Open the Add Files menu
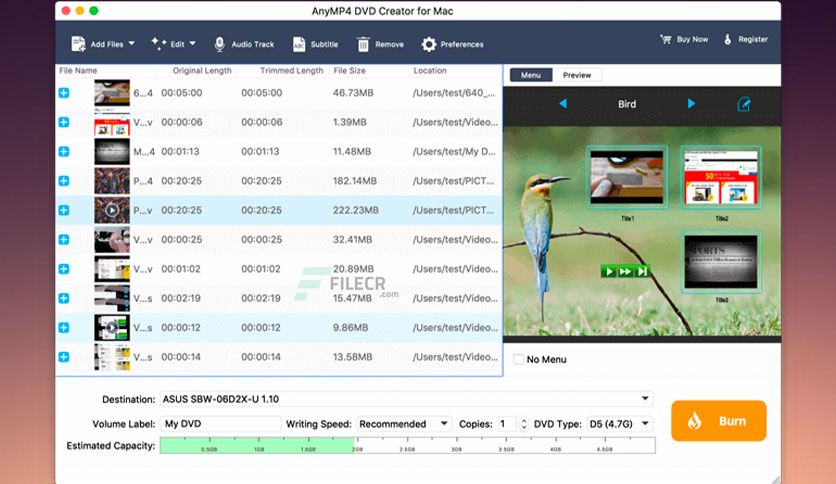This screenshot has height=484, width=836. click(102, 44)
